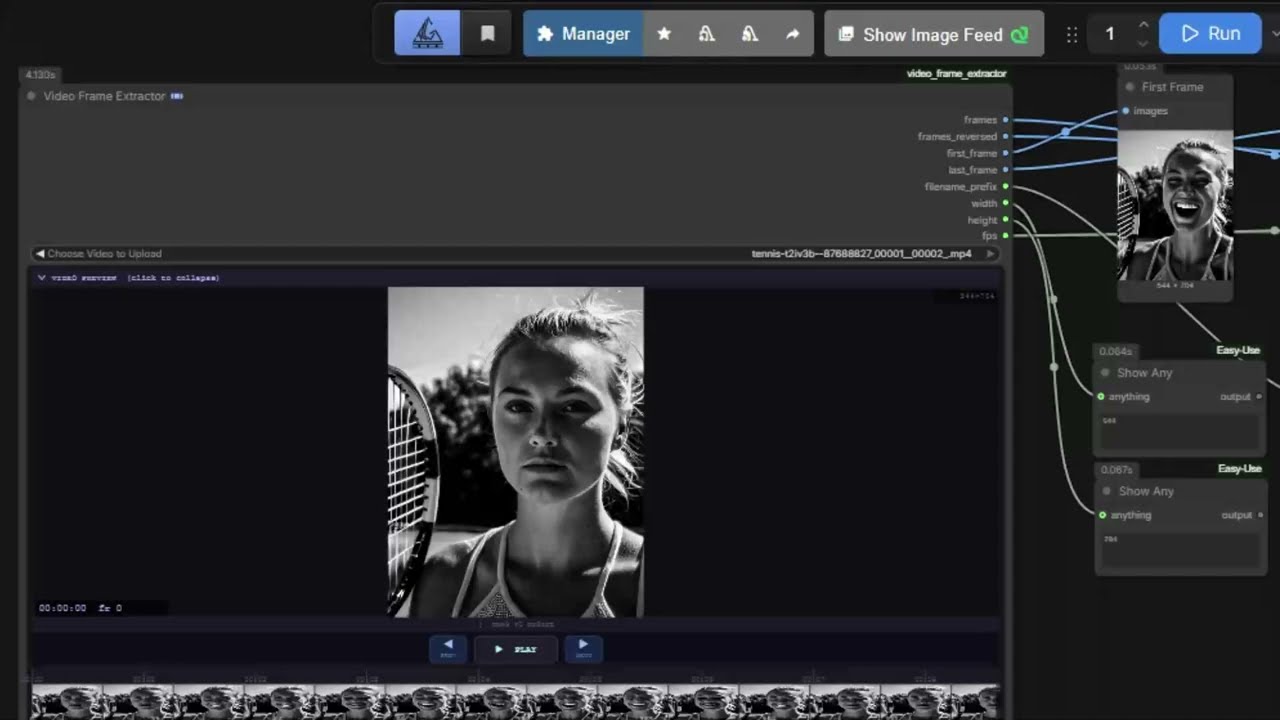
Task: Click the first_frame output socket
Action: tap(1005, 153)
